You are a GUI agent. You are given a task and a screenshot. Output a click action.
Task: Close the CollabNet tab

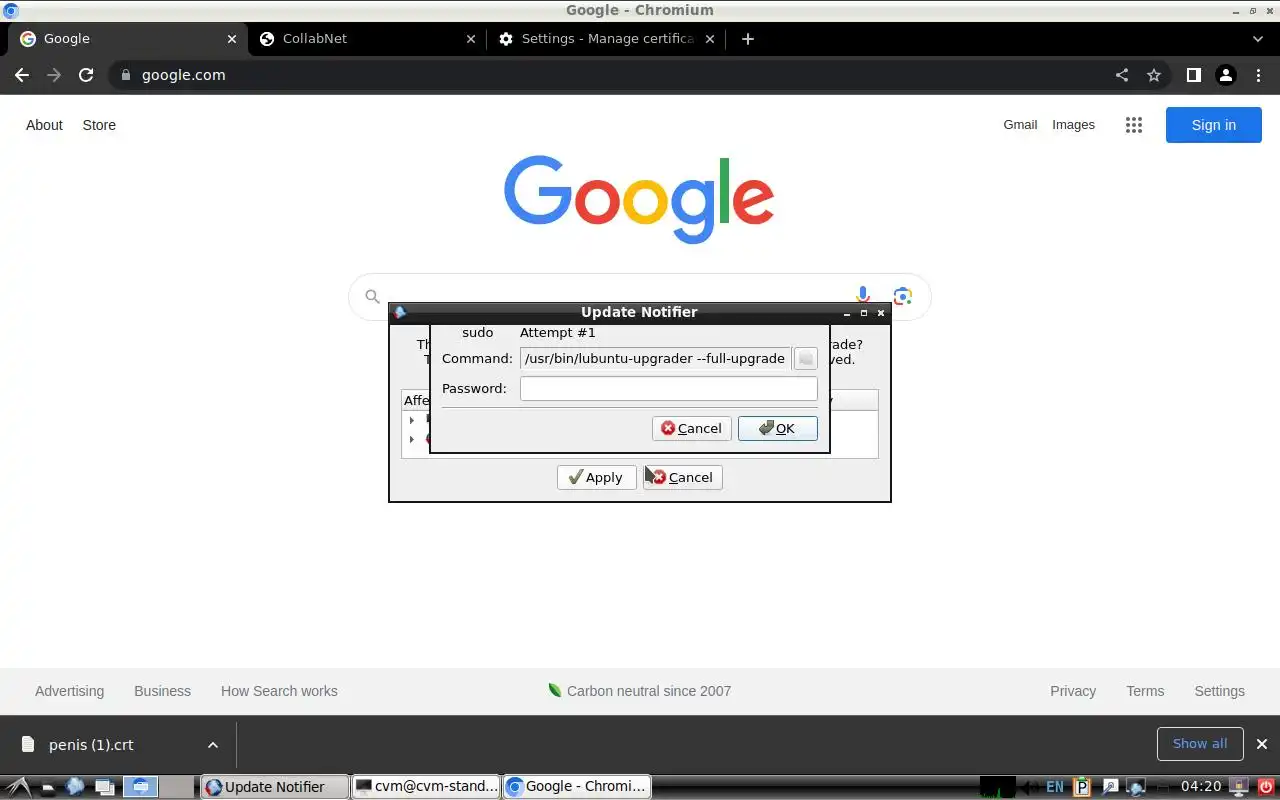tap(472, 39)
